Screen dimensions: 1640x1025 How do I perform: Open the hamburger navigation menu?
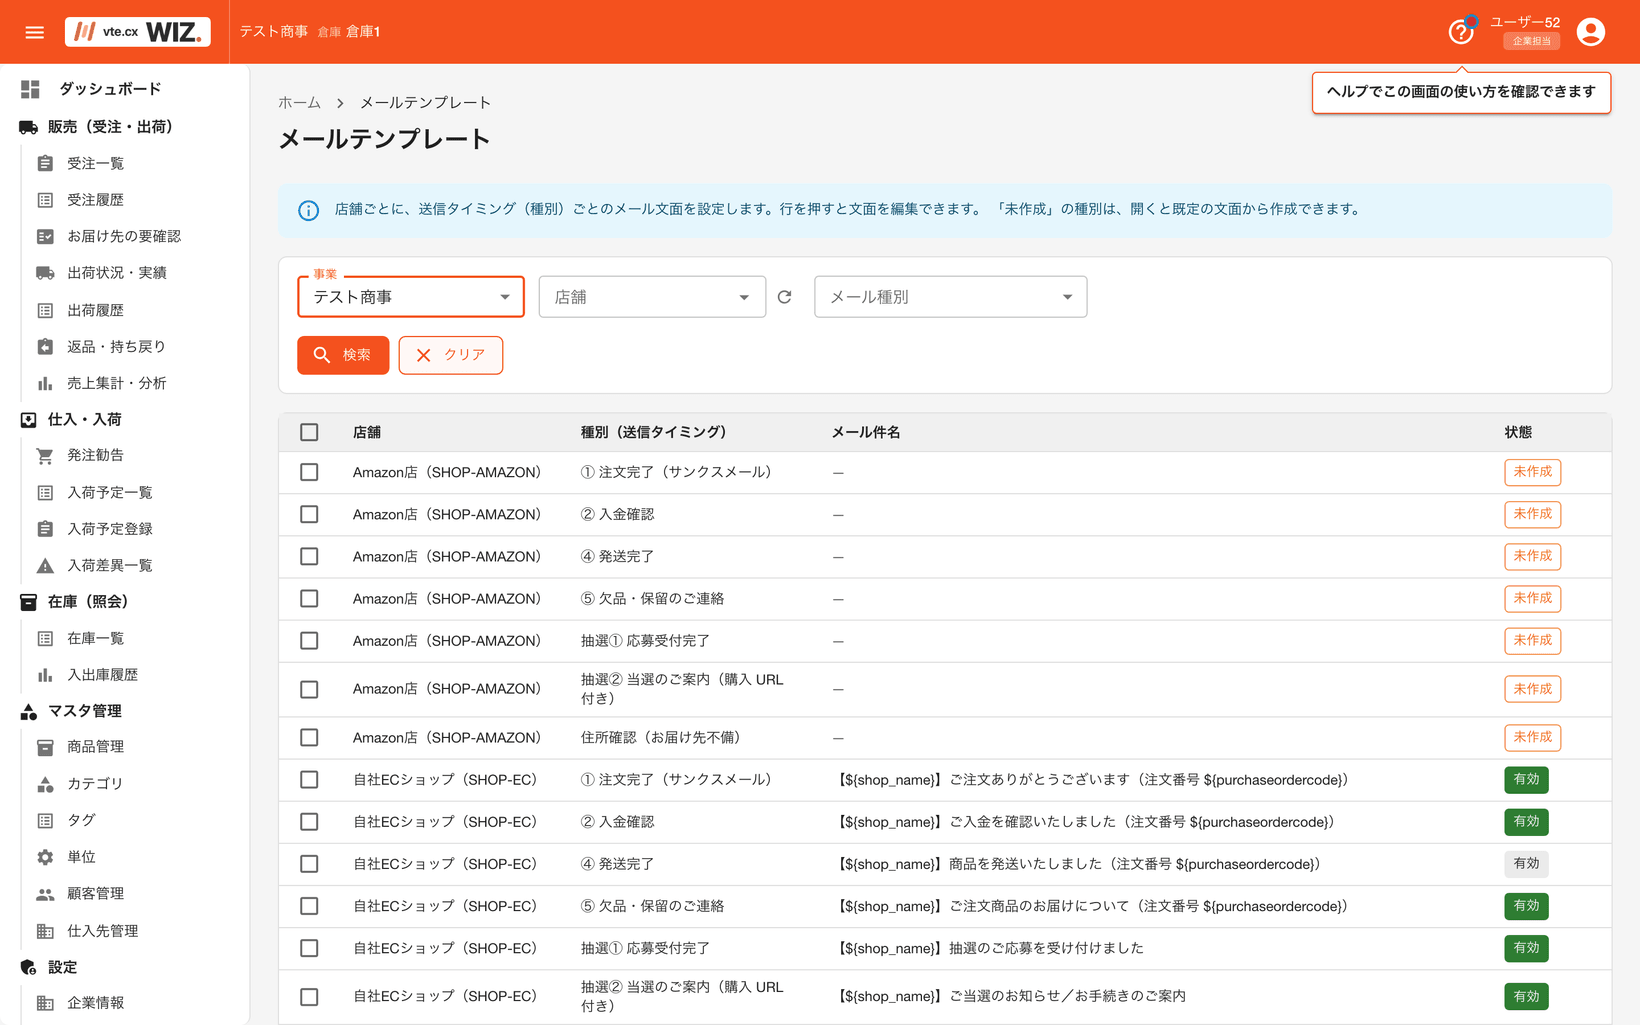(x=35, y=32)
